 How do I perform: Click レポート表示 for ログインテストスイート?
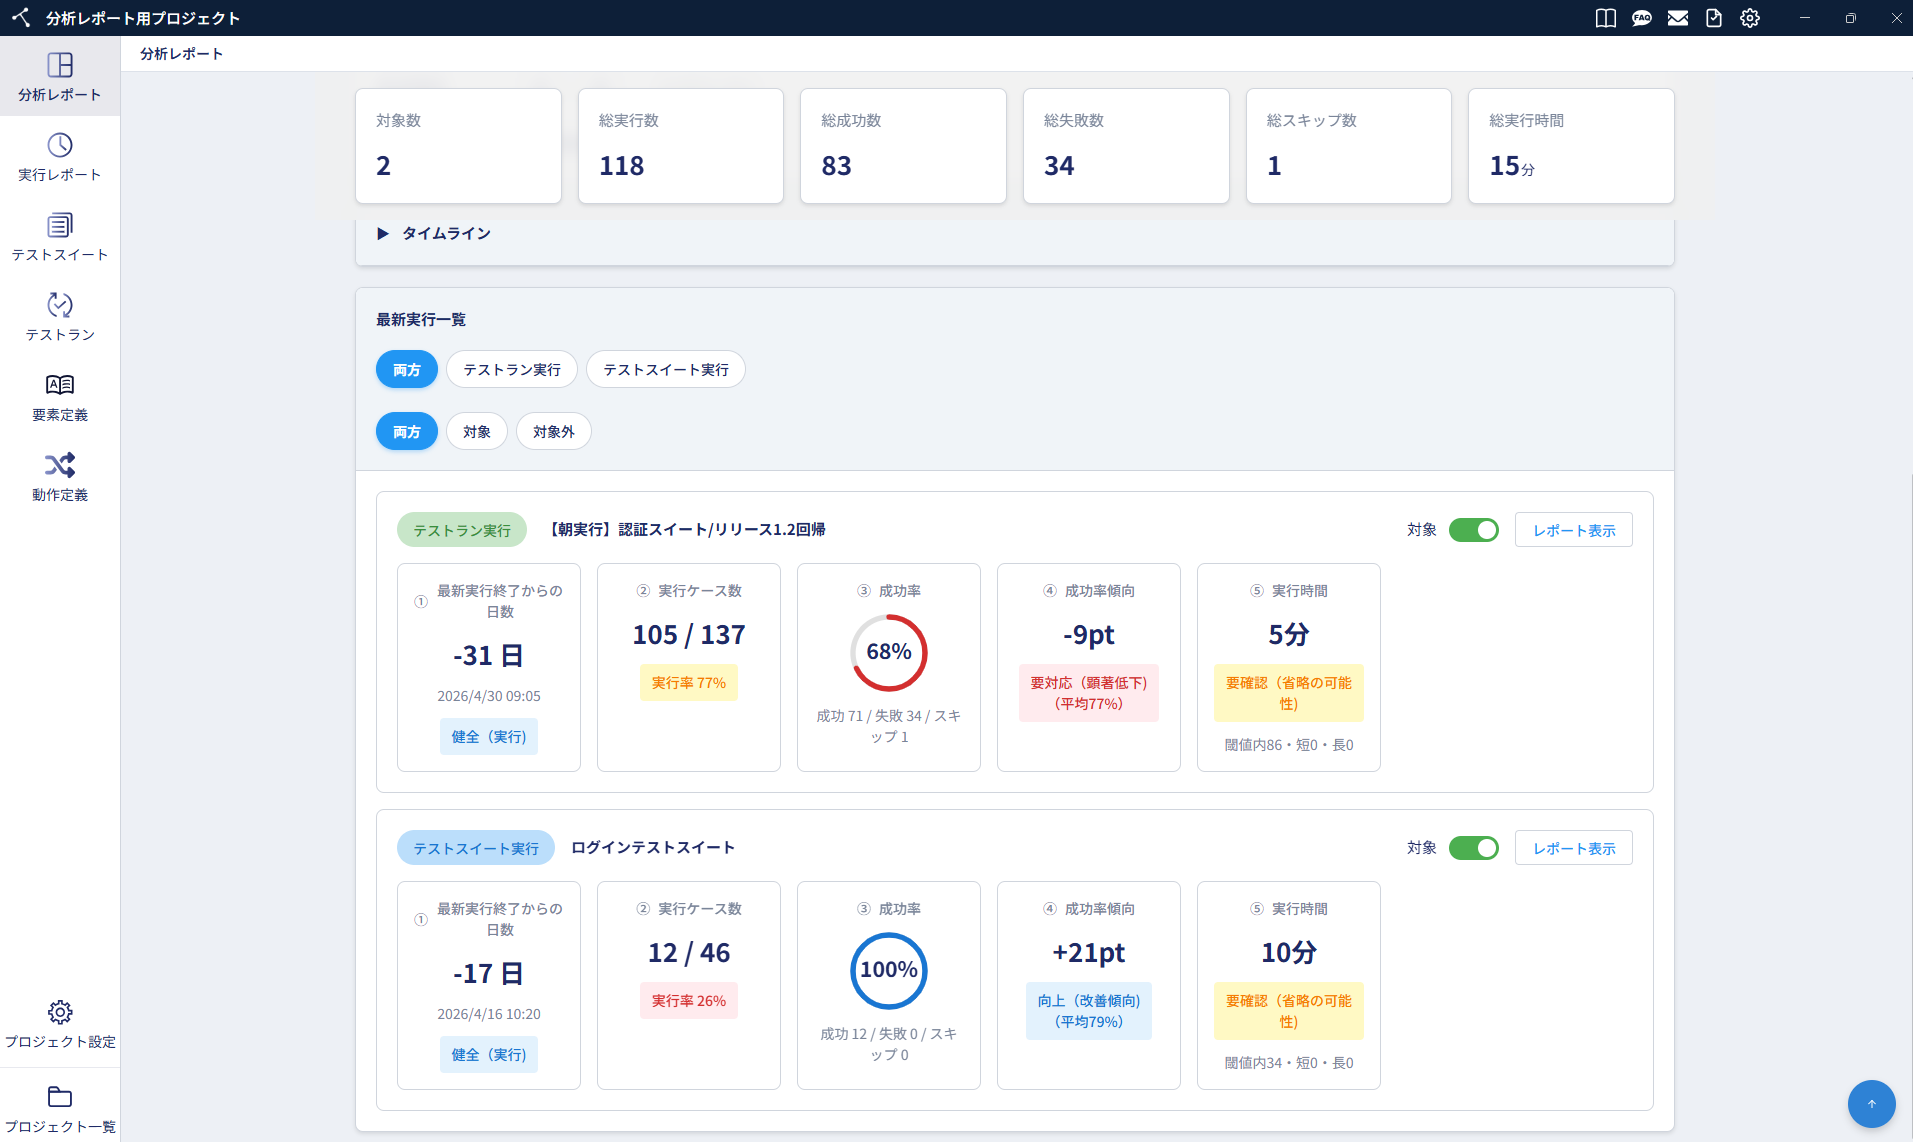tap(1574, 848)
